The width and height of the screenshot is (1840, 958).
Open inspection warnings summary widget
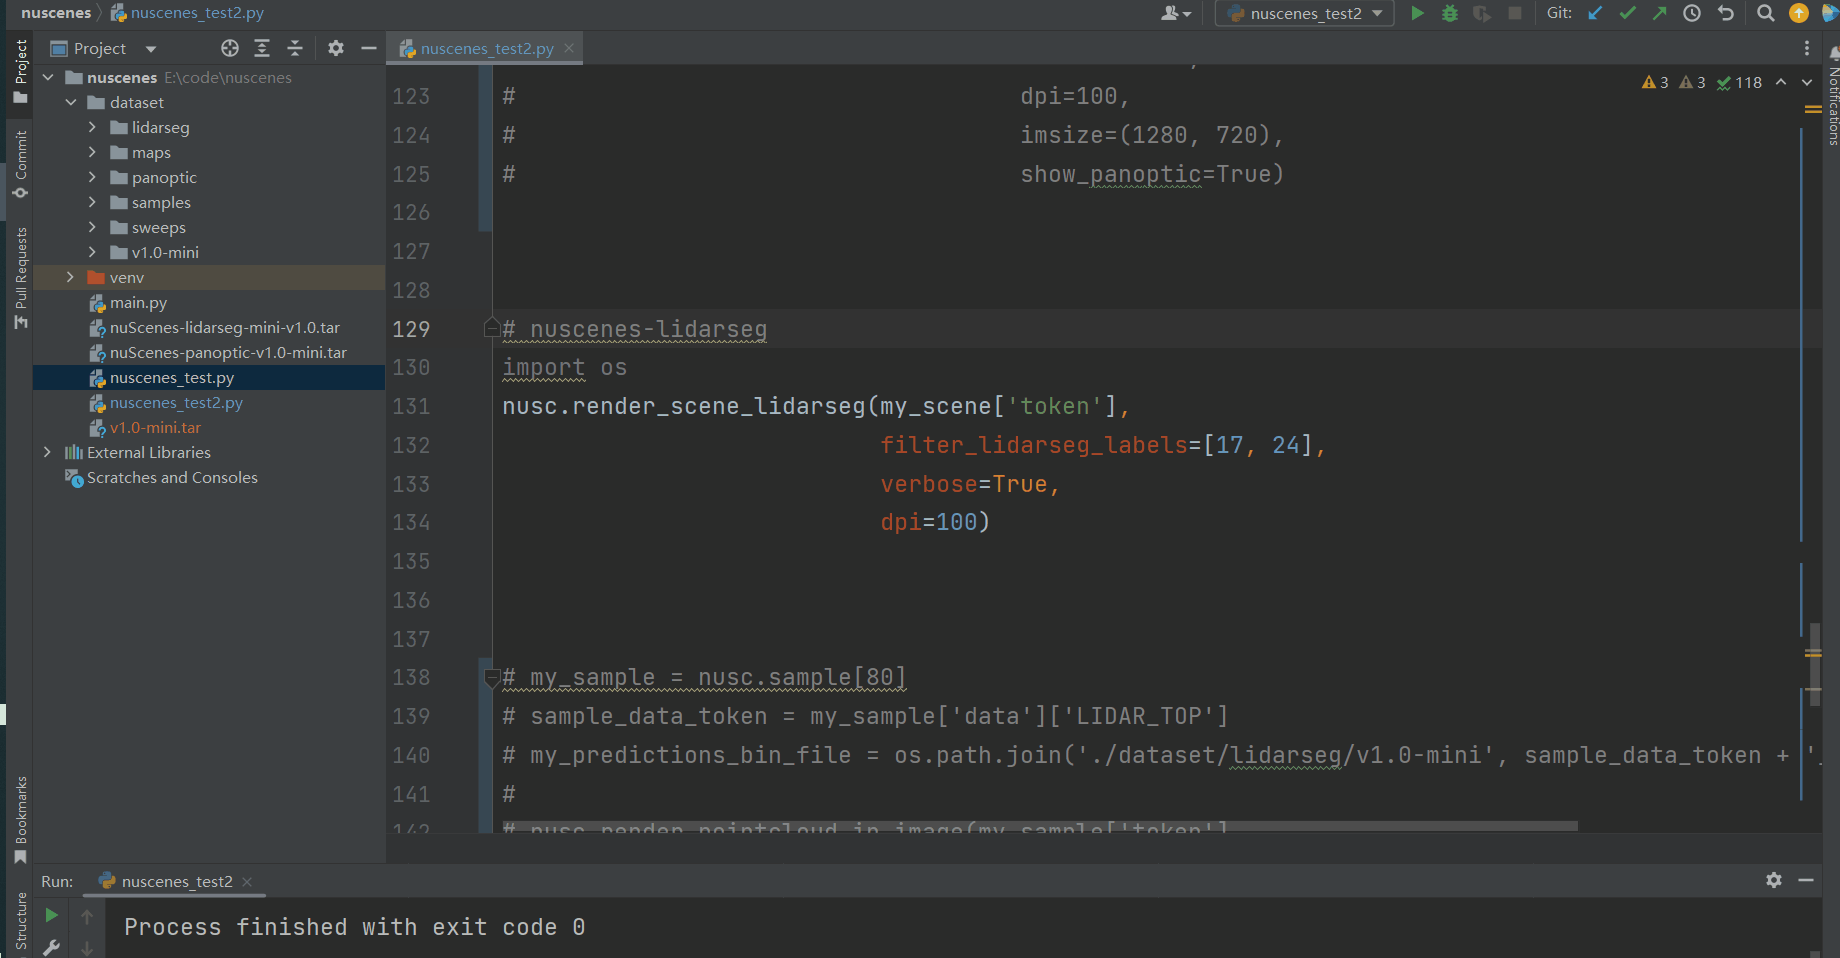pyautogui.click(x=1701, y=82)
